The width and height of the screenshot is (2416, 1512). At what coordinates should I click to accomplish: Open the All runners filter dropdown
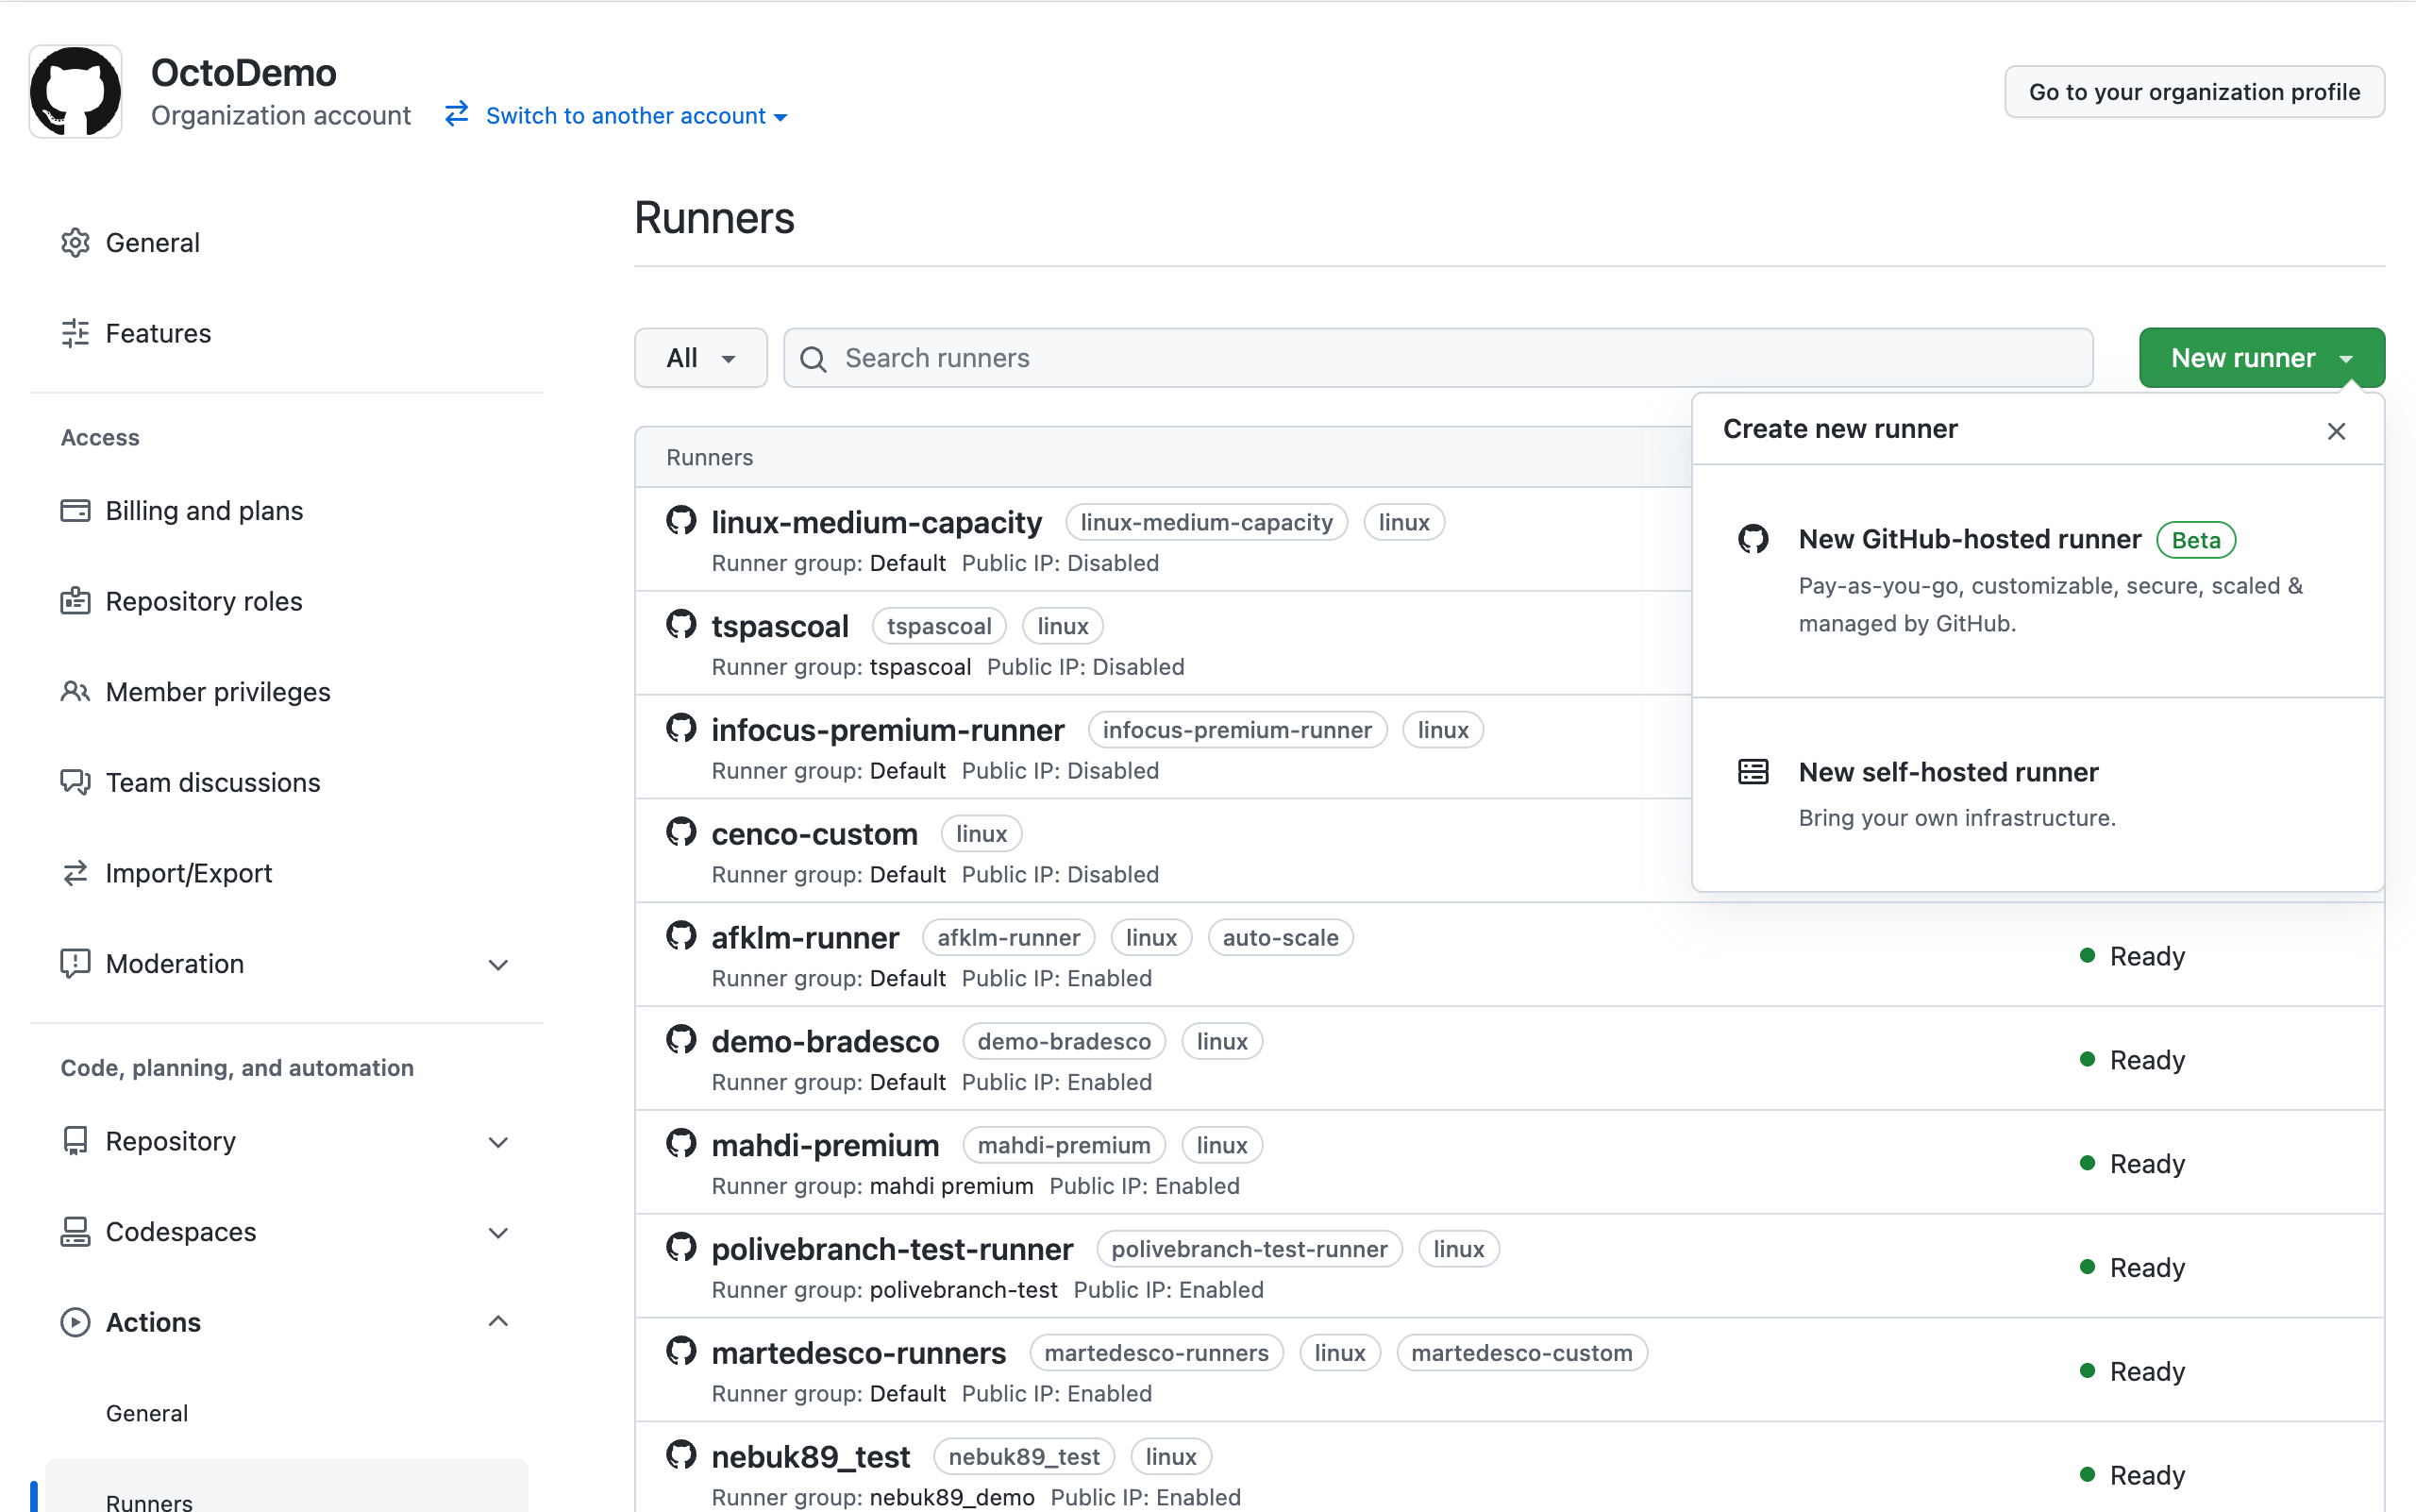(699, 357)
